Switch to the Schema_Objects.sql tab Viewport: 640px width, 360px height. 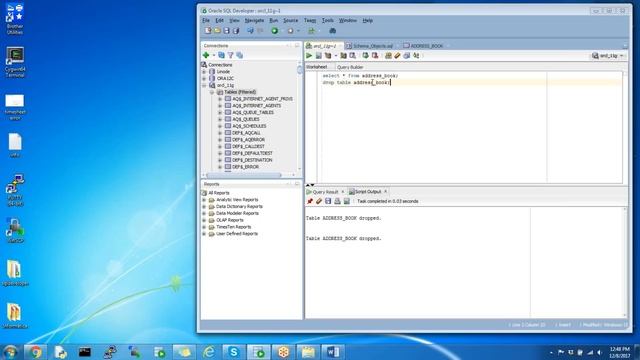point(373,46)
